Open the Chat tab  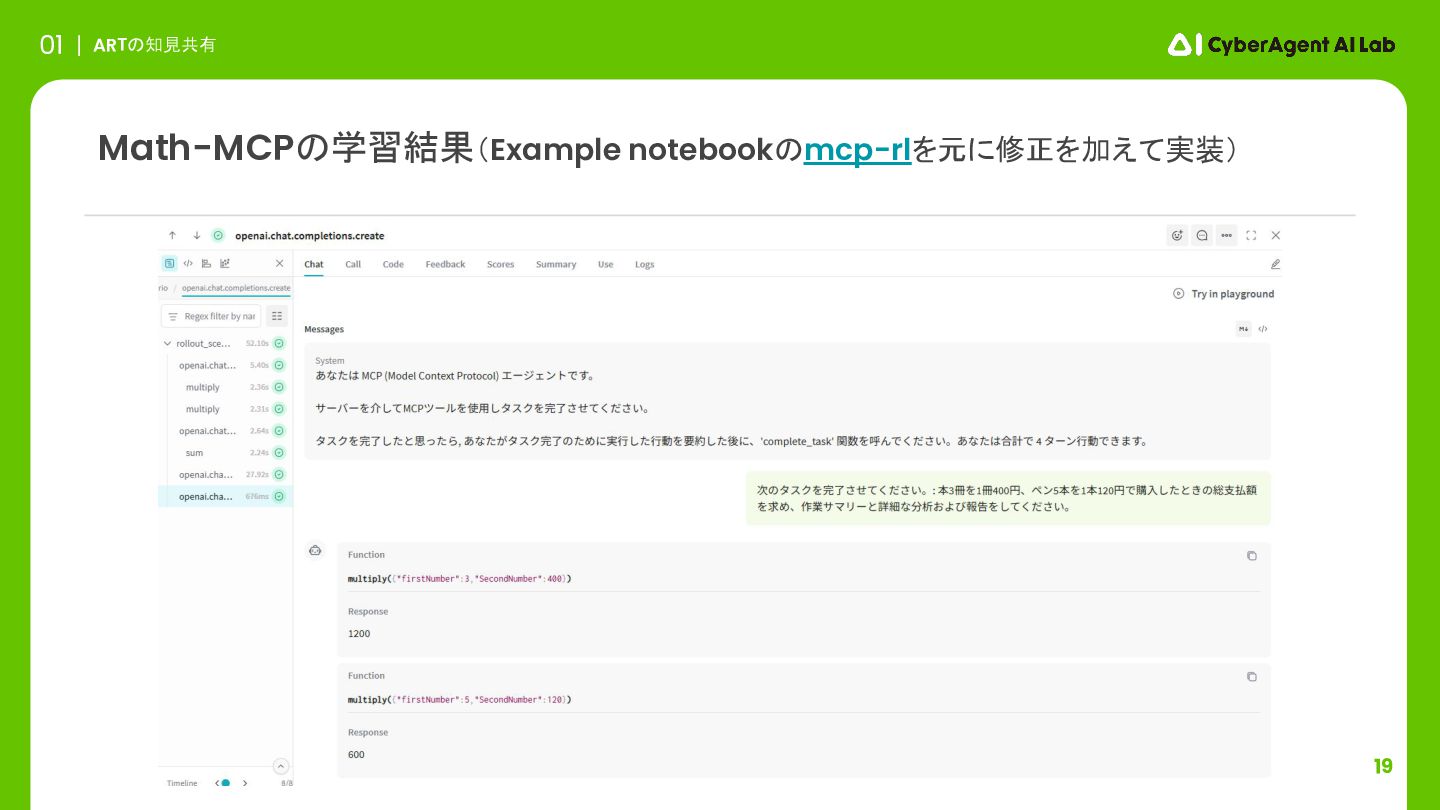pyautogui.click(x=314, y=264)
